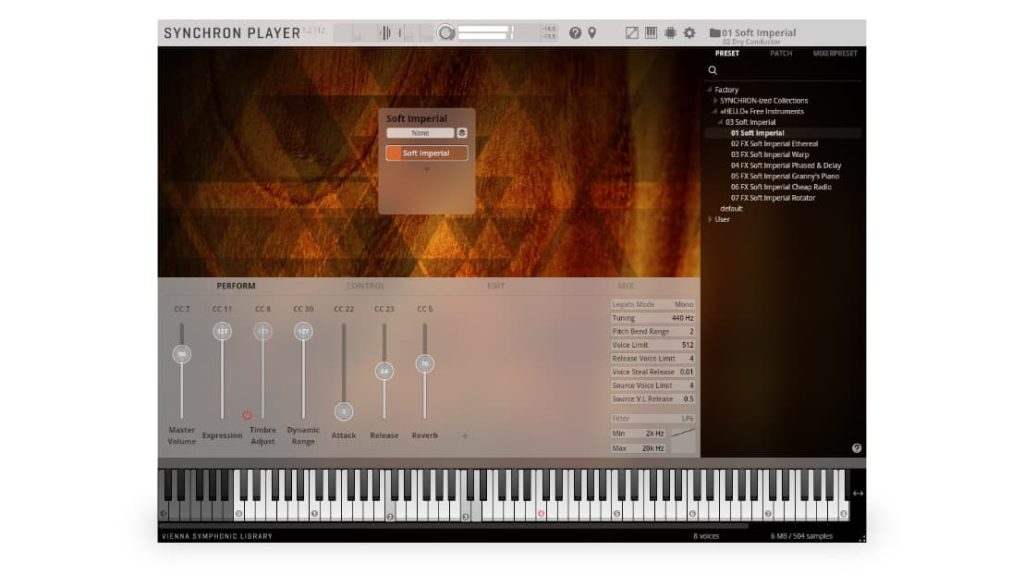Expand the SYNCHRON-ized Collections folder
Screen dimensions: 1024x575
click(x=715, y=101)
